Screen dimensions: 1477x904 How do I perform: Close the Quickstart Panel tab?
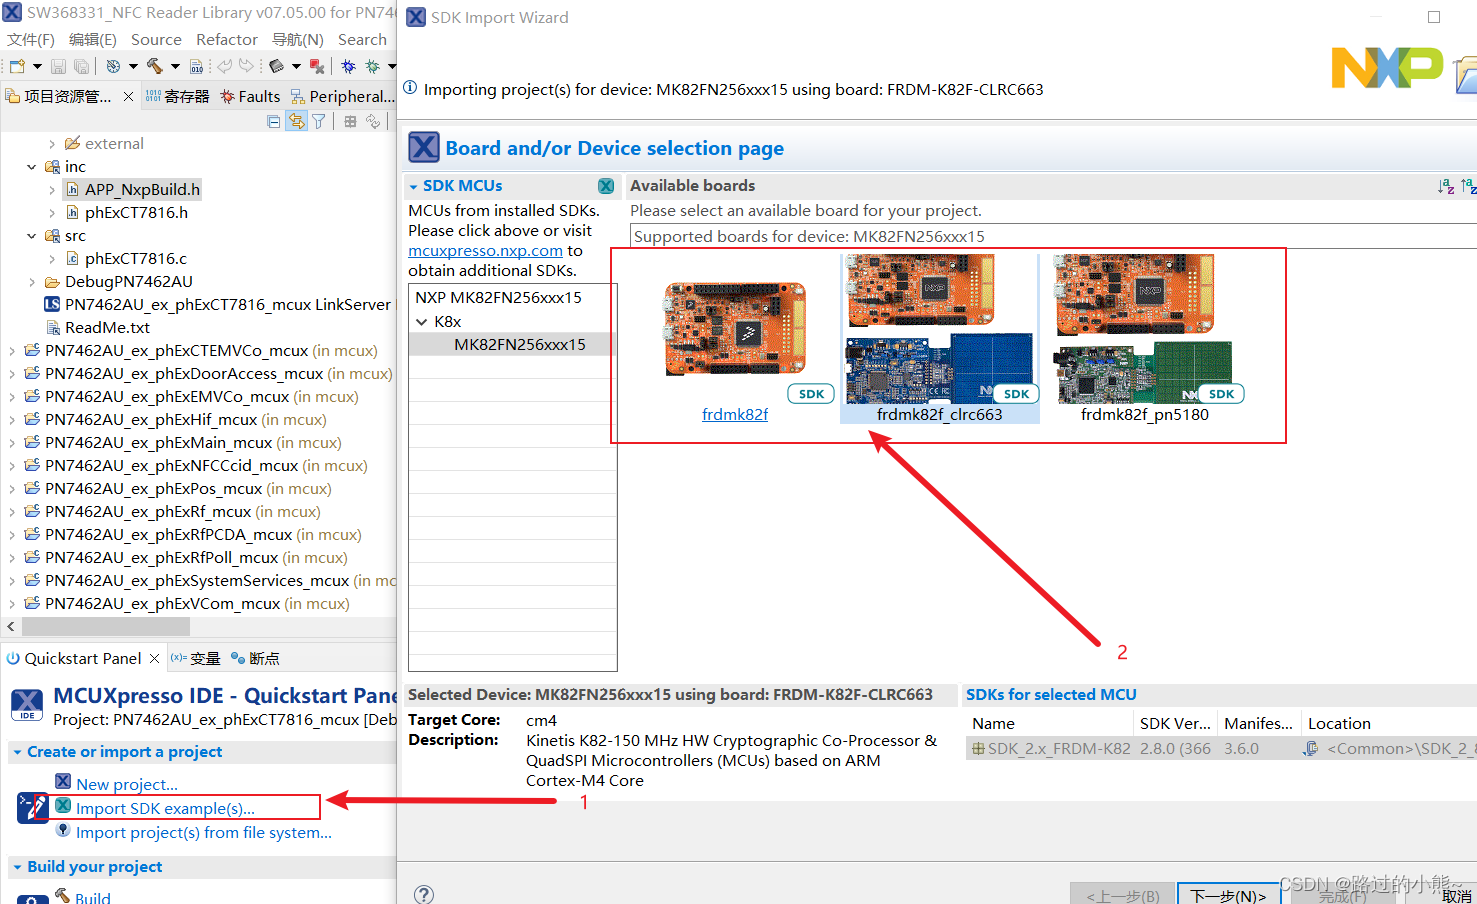pyautogui.click(x=154, y=658)
